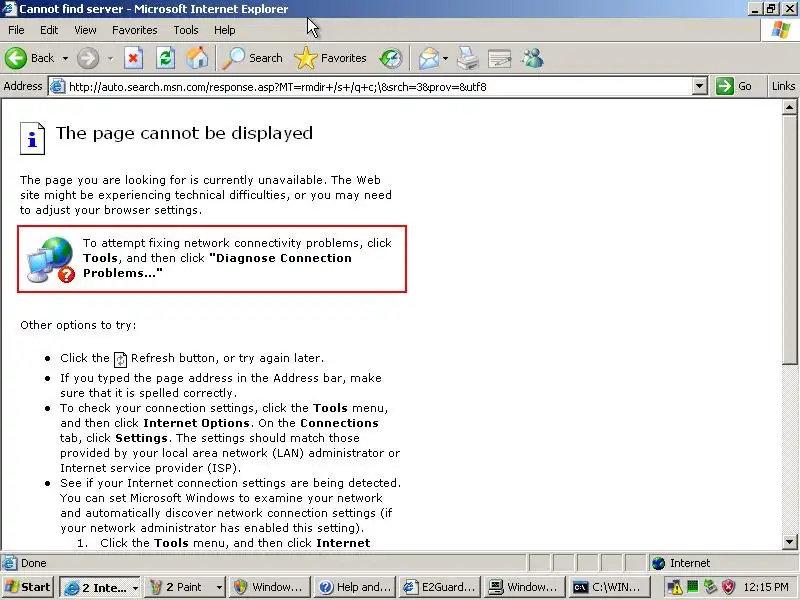Open the Back history dropdown arrow
This screenshot has height=600, width=800.
(x=65, y=59)
